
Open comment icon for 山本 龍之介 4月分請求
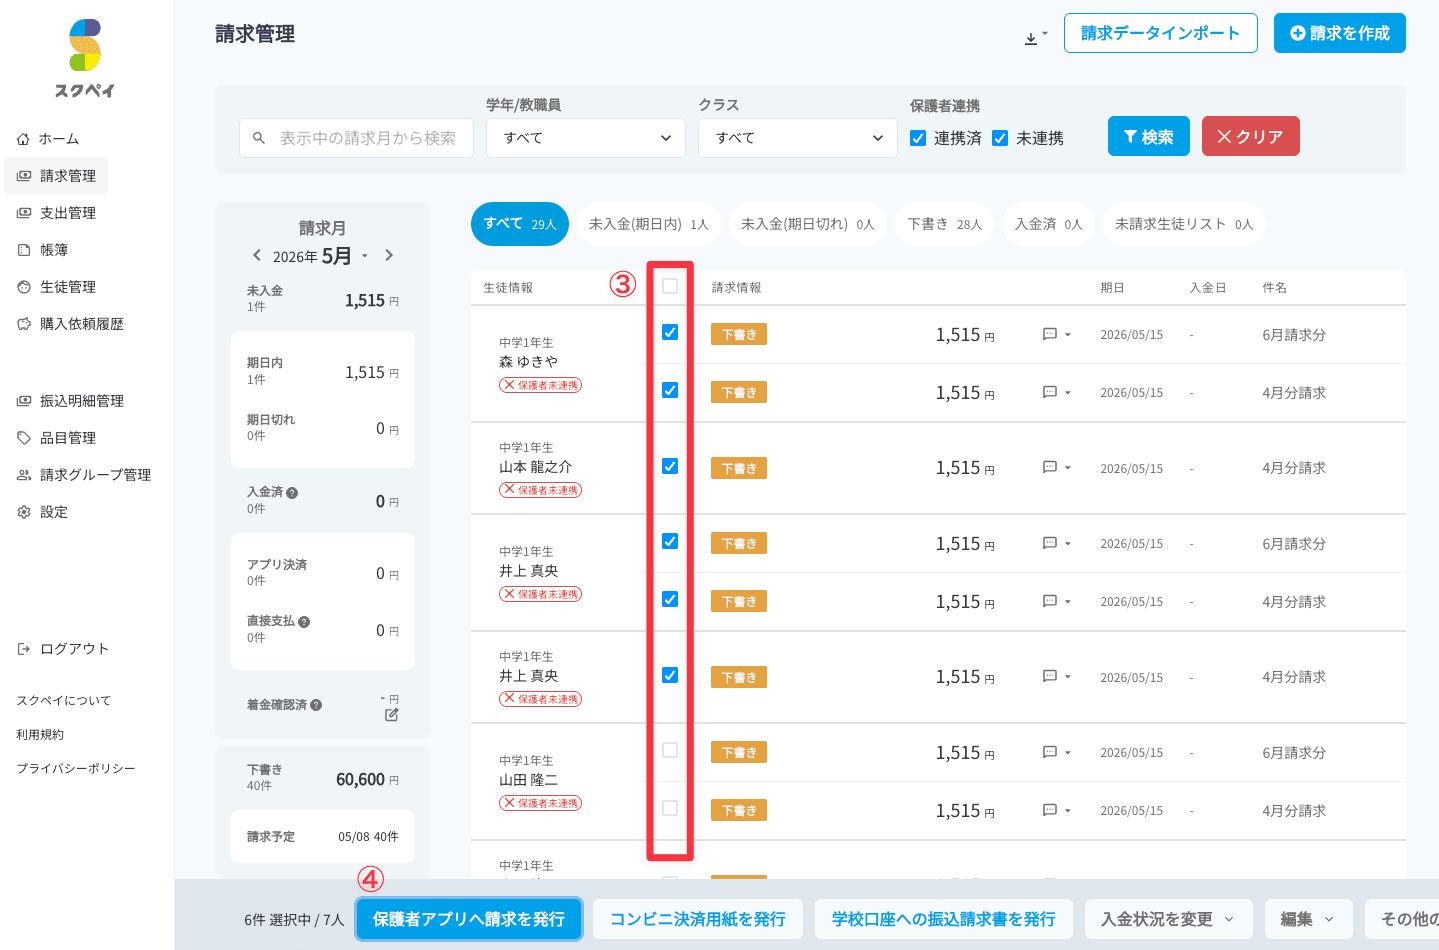pos(1050,467)
